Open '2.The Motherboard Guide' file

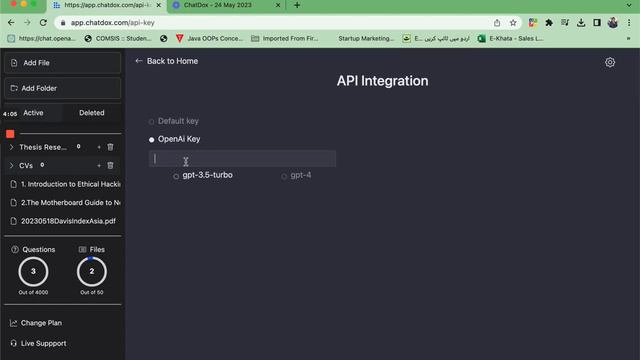pyautogui.click(x=65, y=202)
